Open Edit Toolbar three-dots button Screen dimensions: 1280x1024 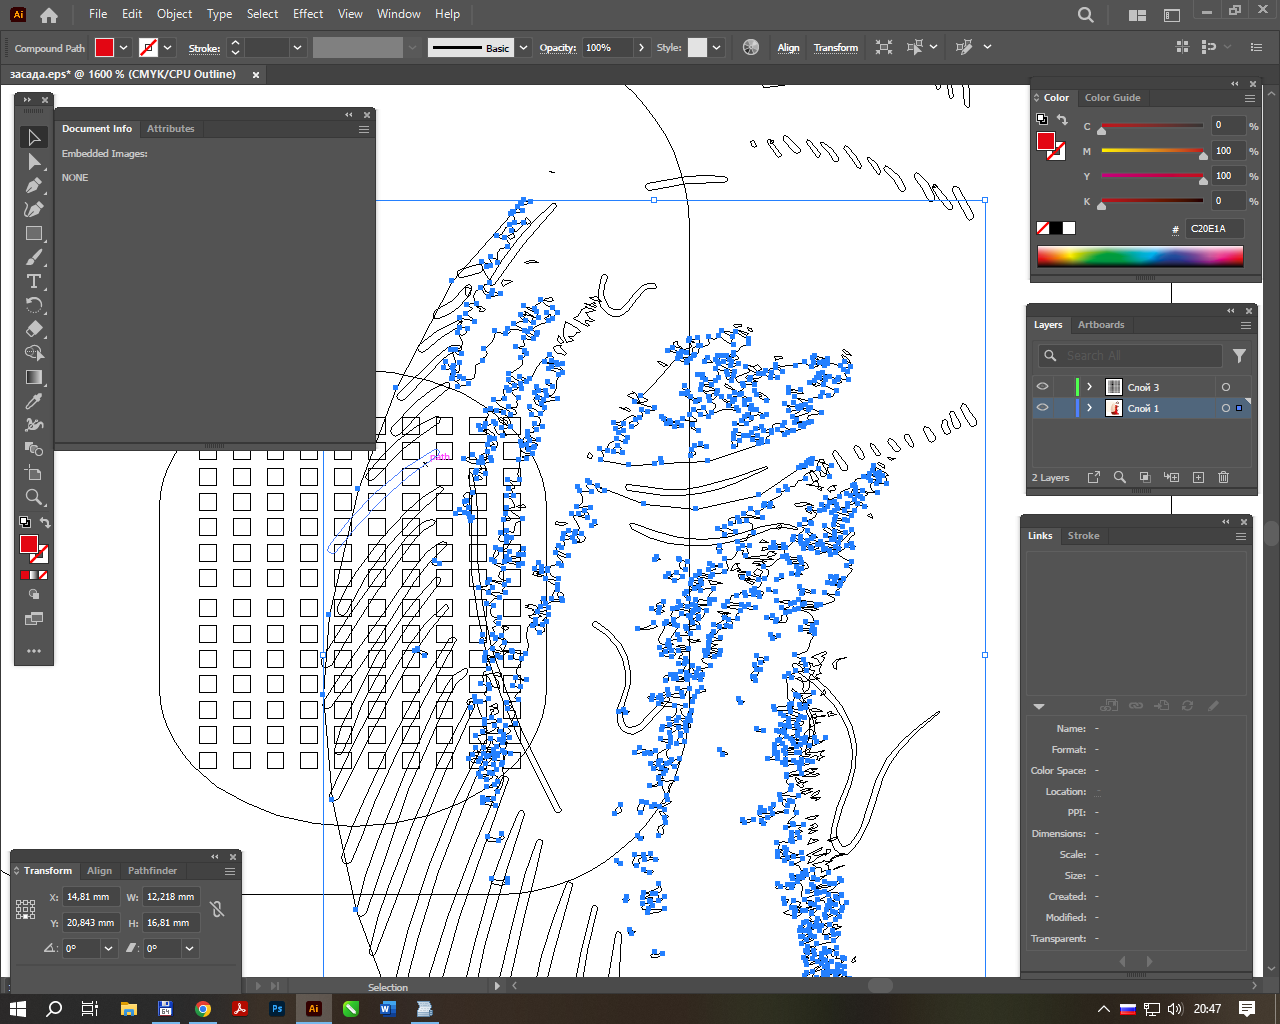(34, 651)
